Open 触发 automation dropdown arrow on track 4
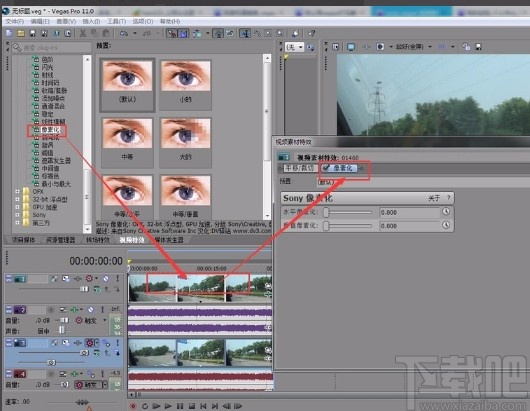 point(105,384)
